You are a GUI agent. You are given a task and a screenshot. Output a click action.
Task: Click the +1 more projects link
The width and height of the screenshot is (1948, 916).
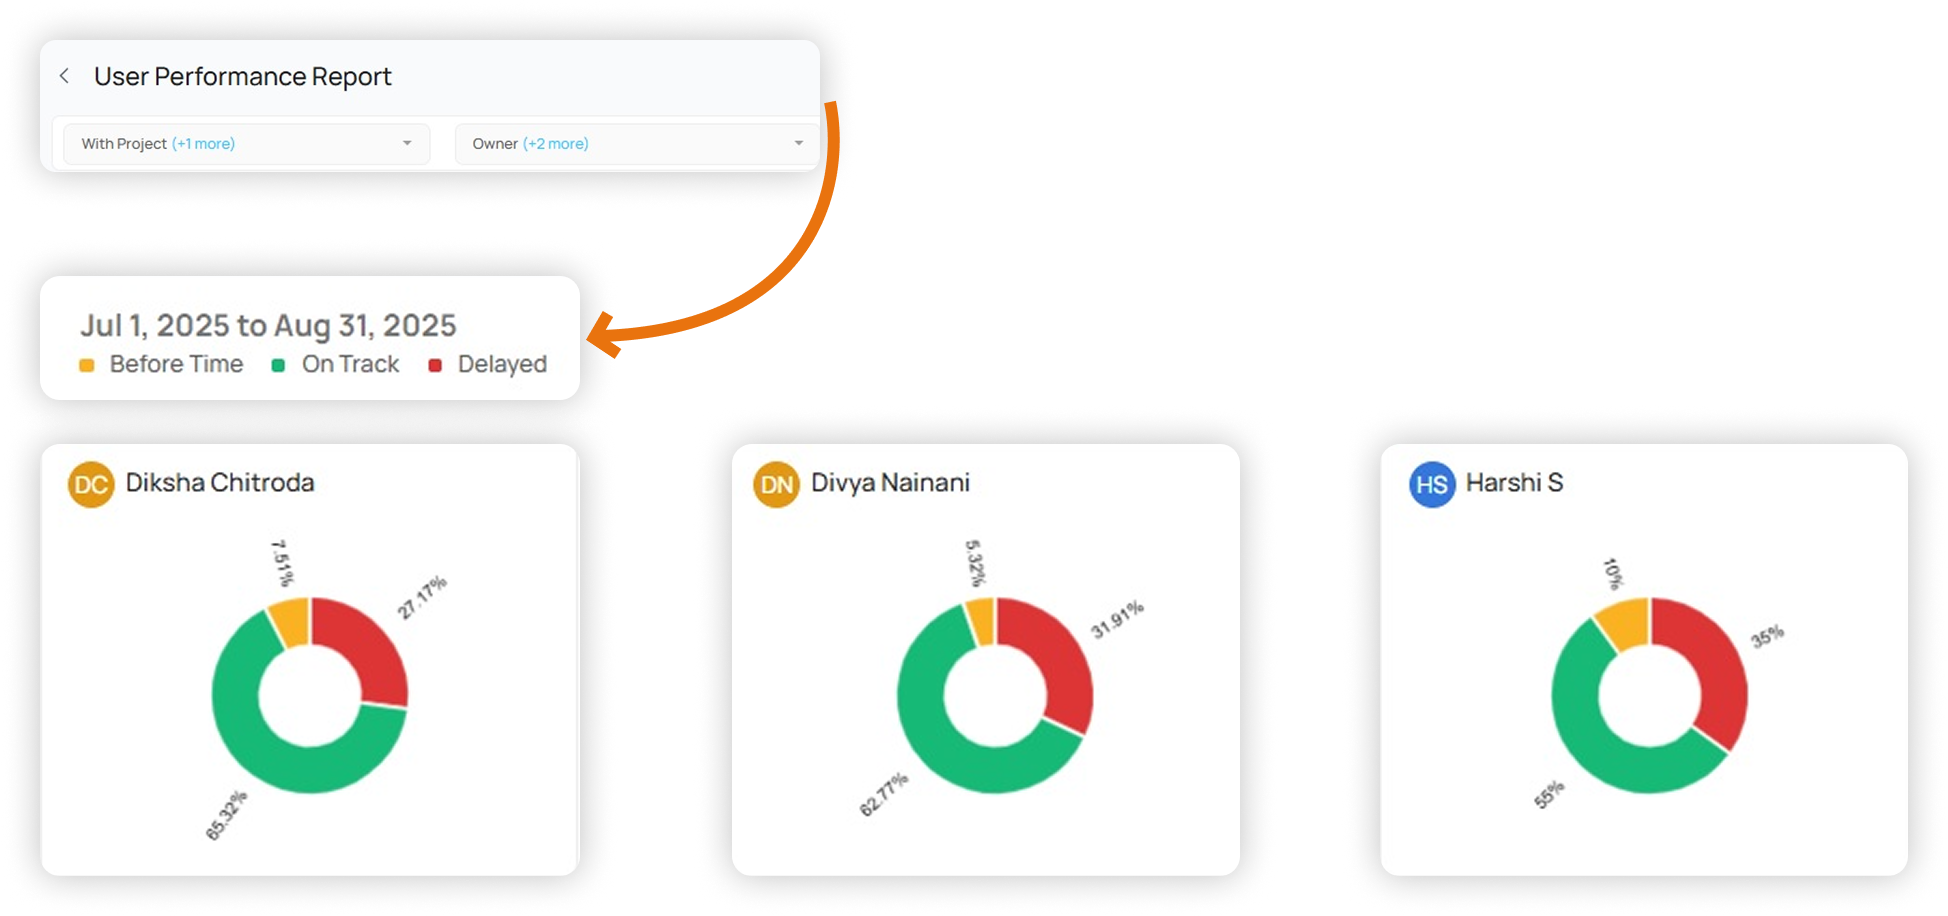click(x=203, y=144)
